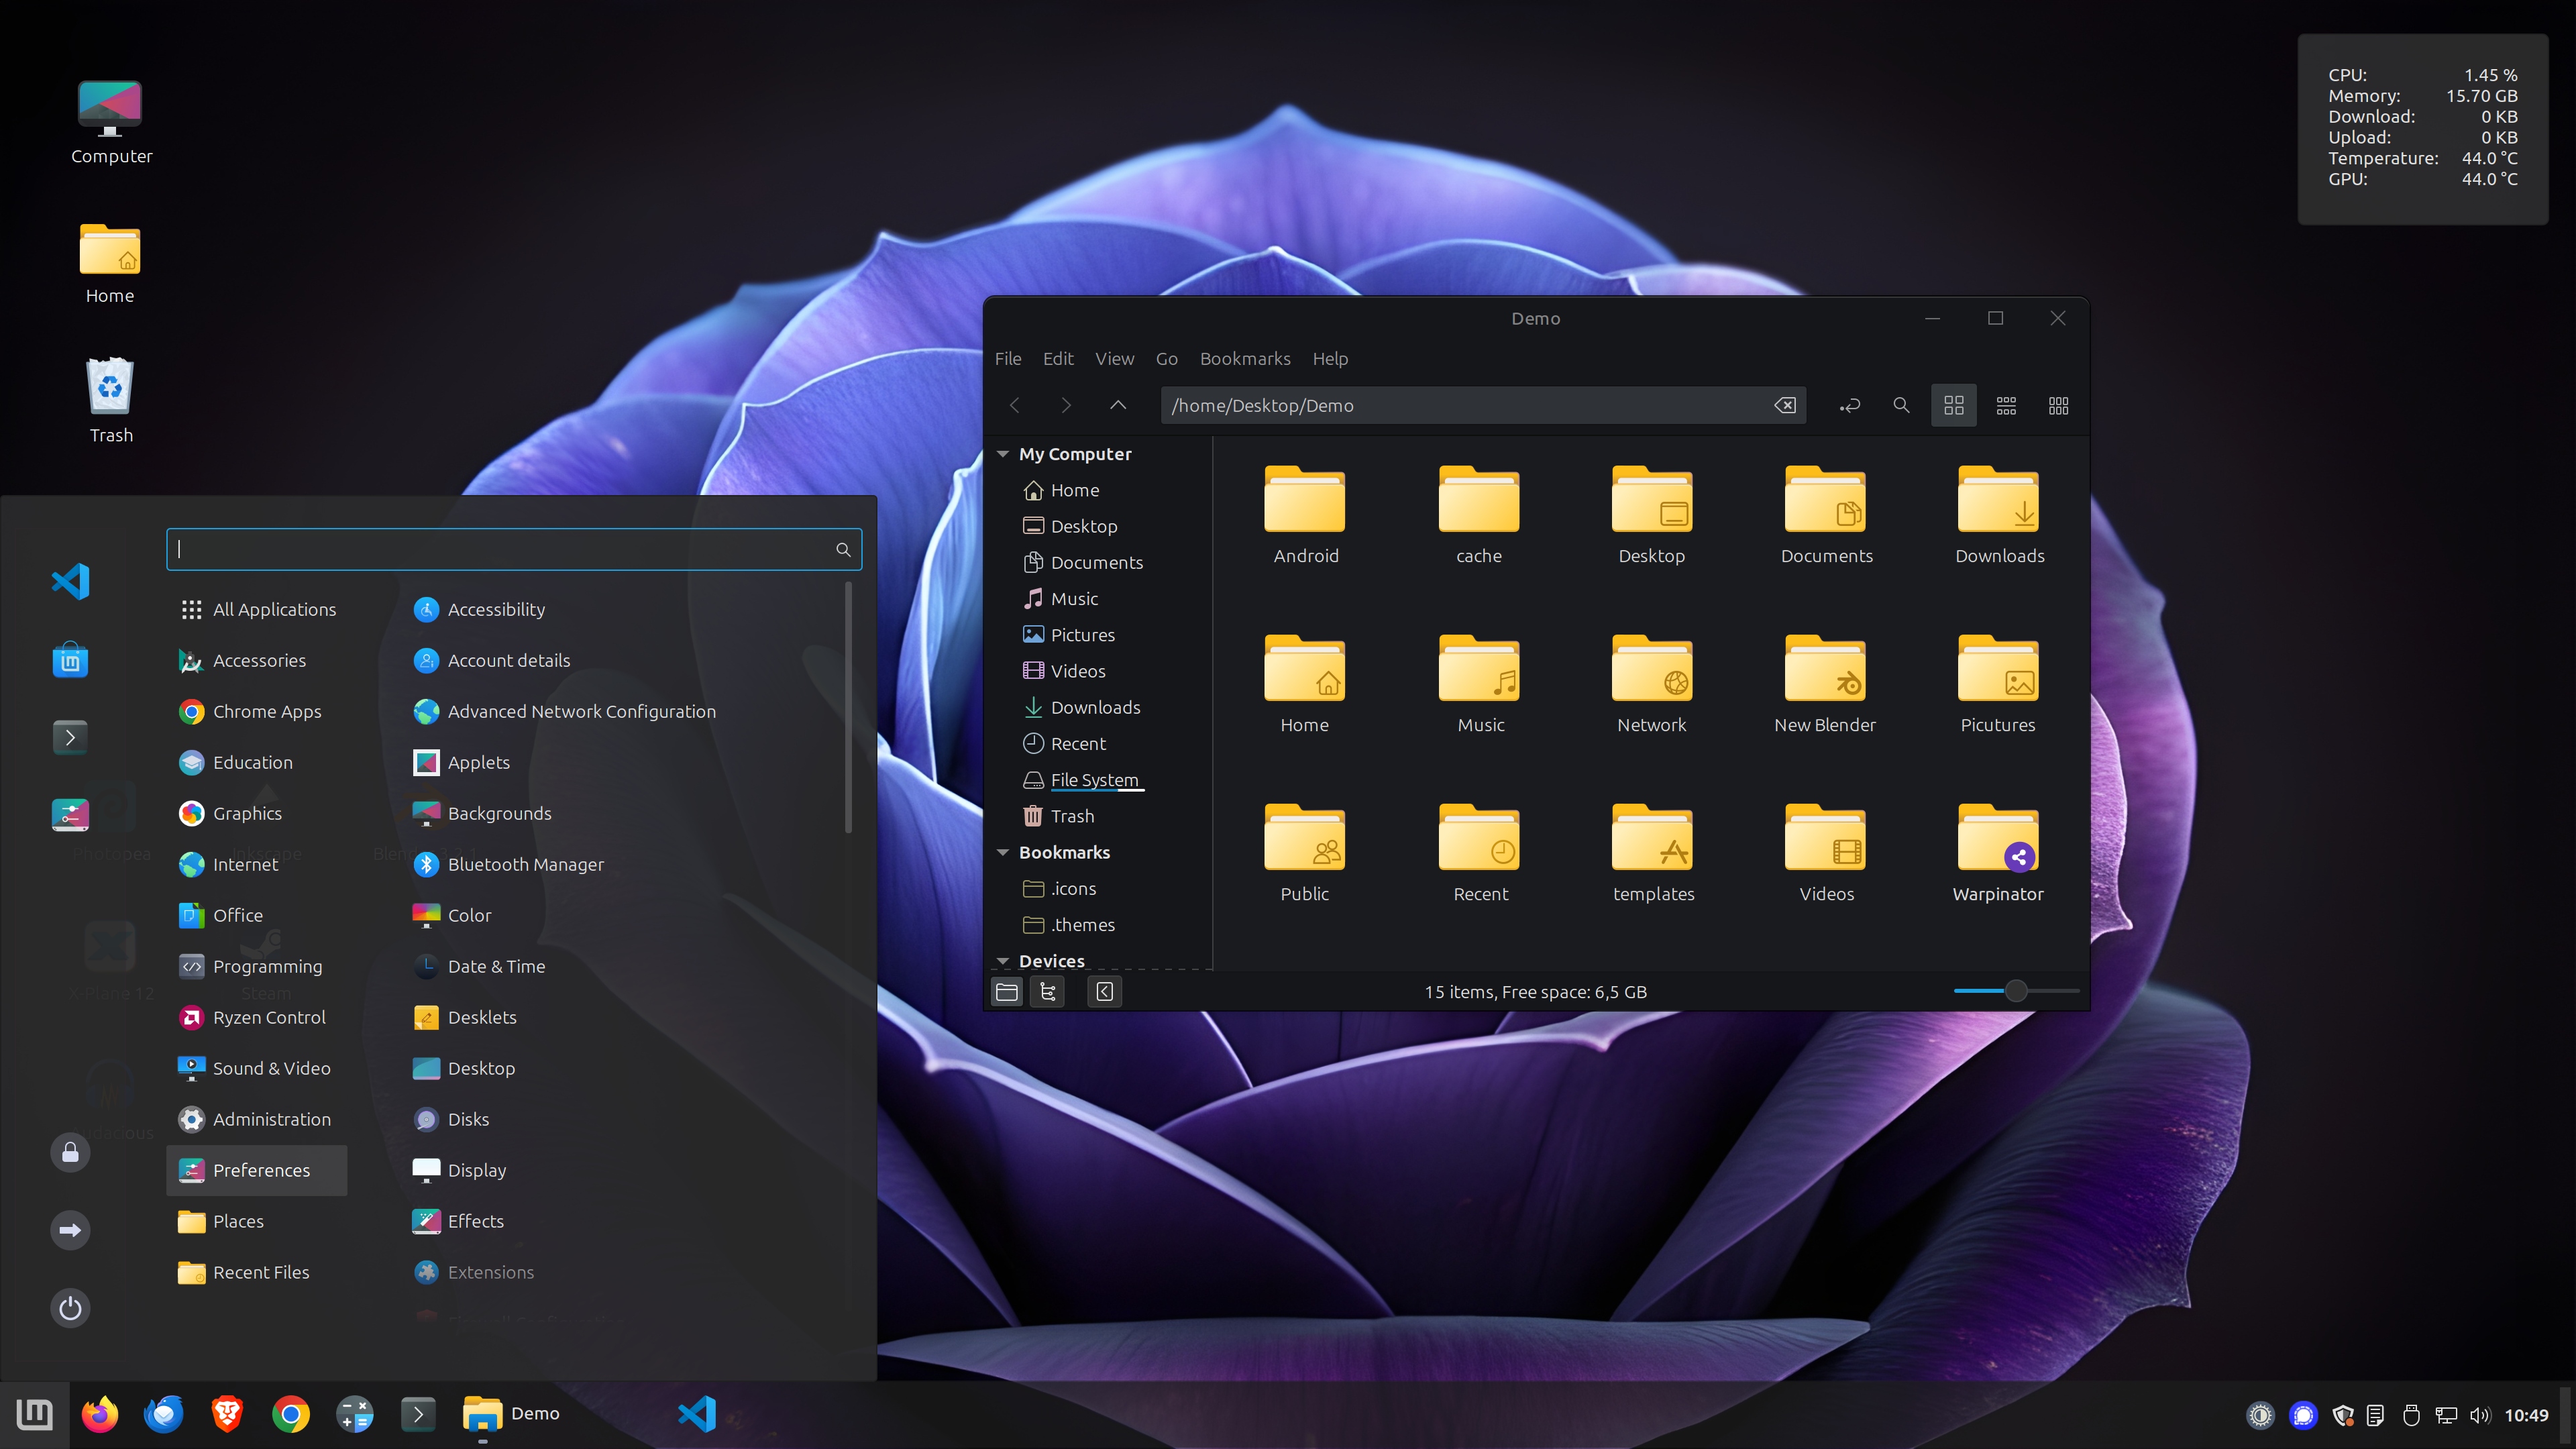This screenshot has width=2576, height=1449.
Task: Switch to list view in file manager
Action: pyautogui.click(x=2006, y=405)
